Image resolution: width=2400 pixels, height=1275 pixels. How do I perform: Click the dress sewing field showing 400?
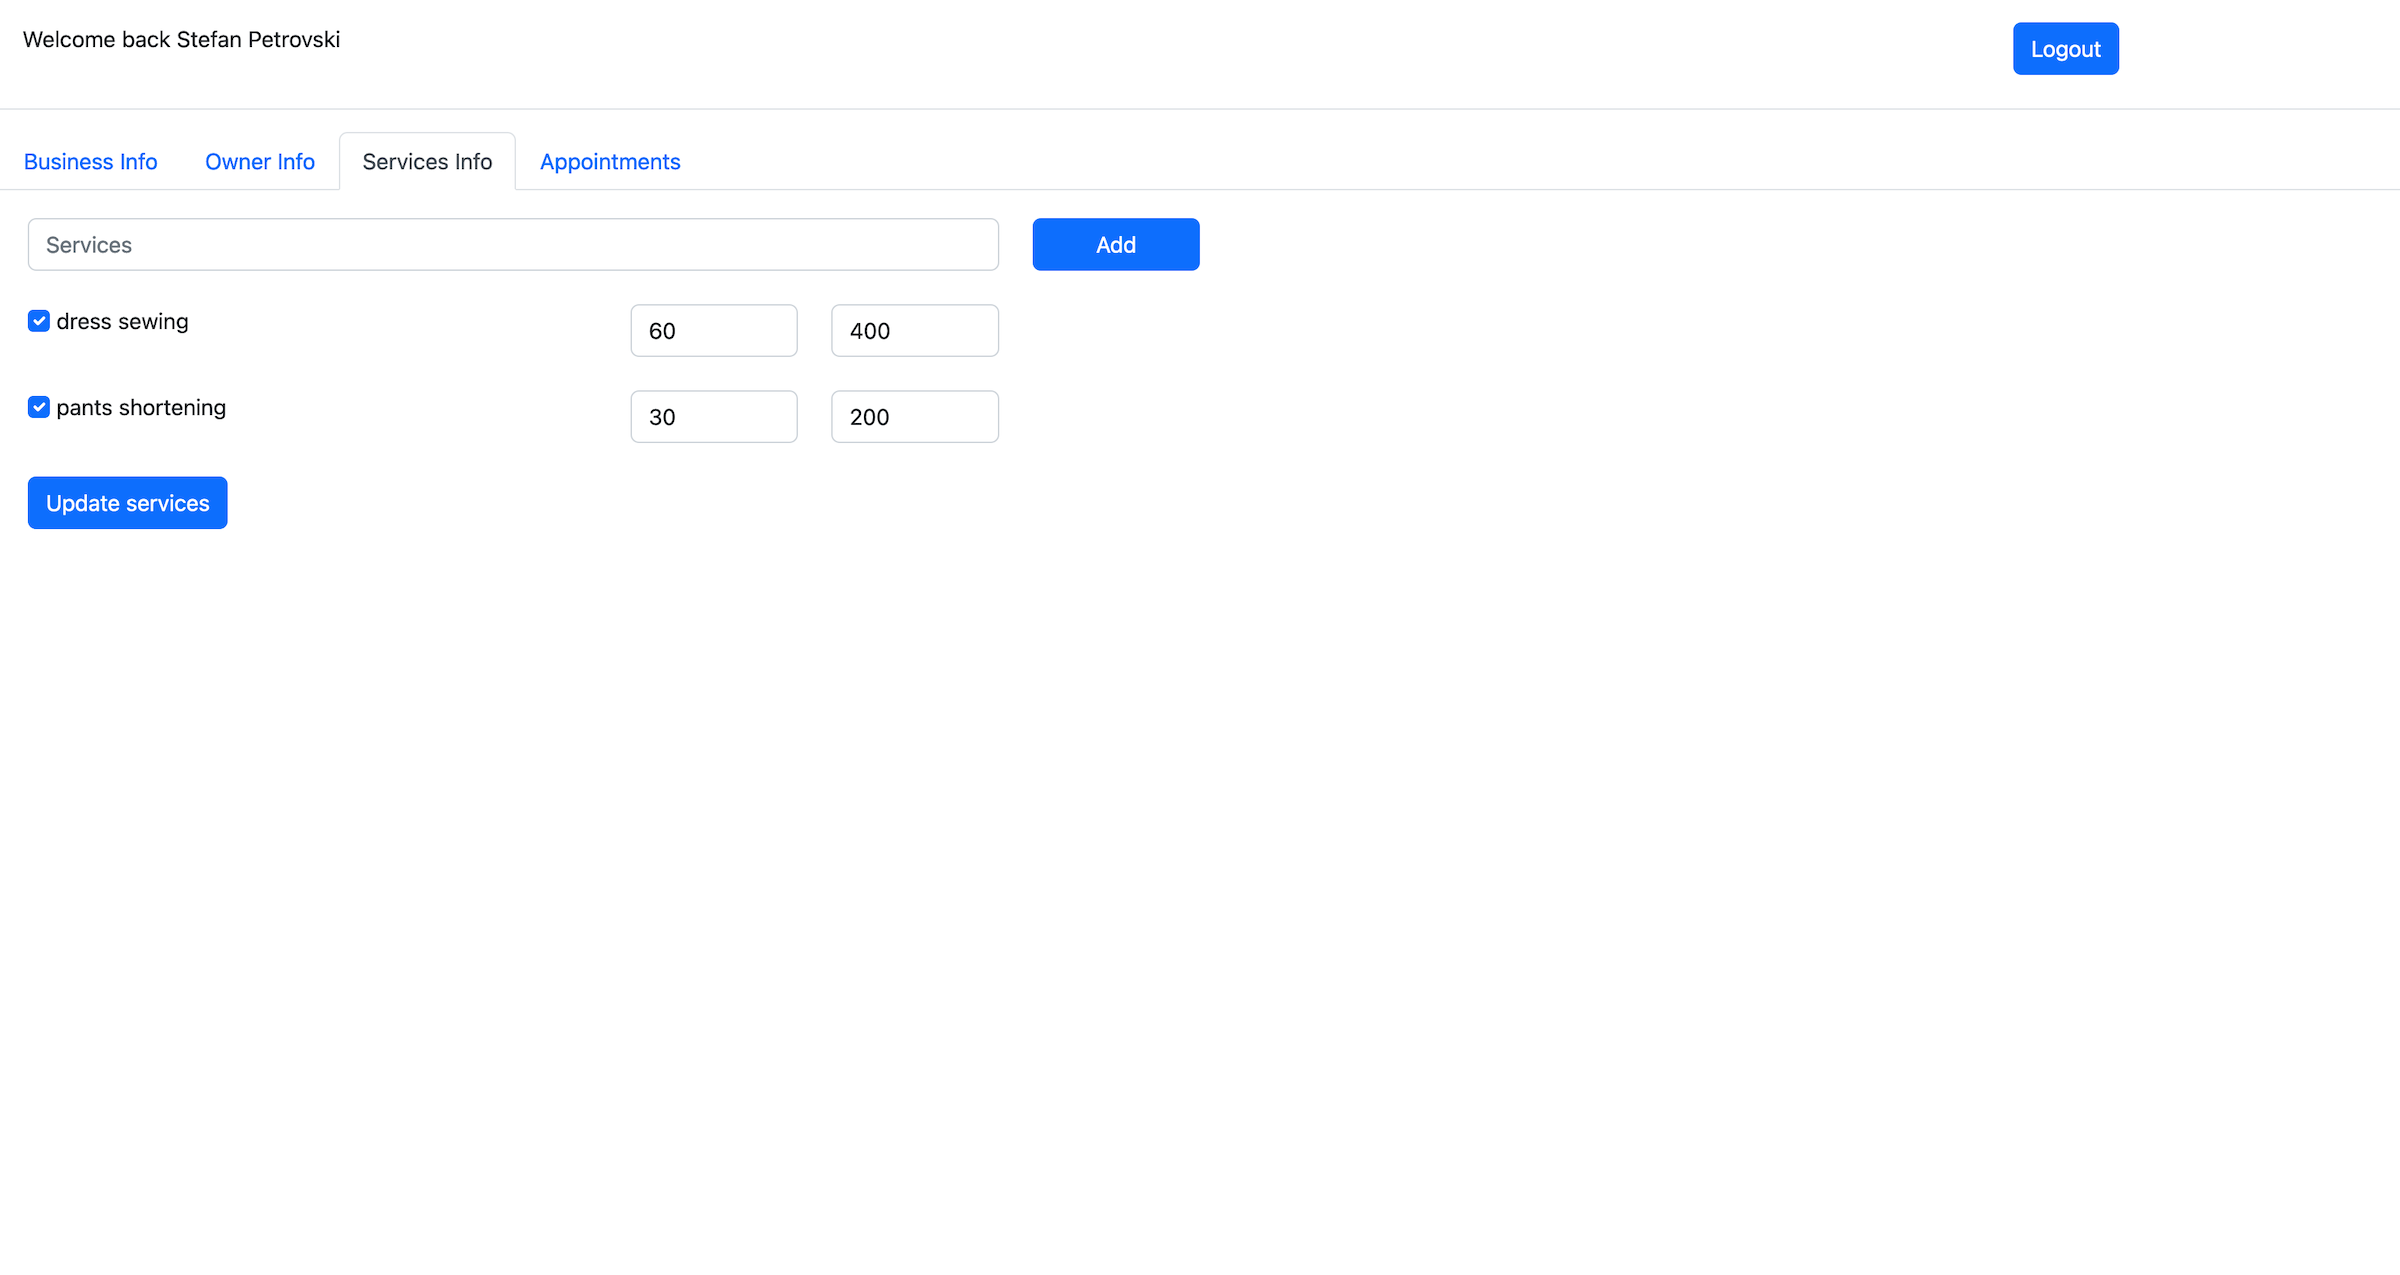tap(914, 331)
